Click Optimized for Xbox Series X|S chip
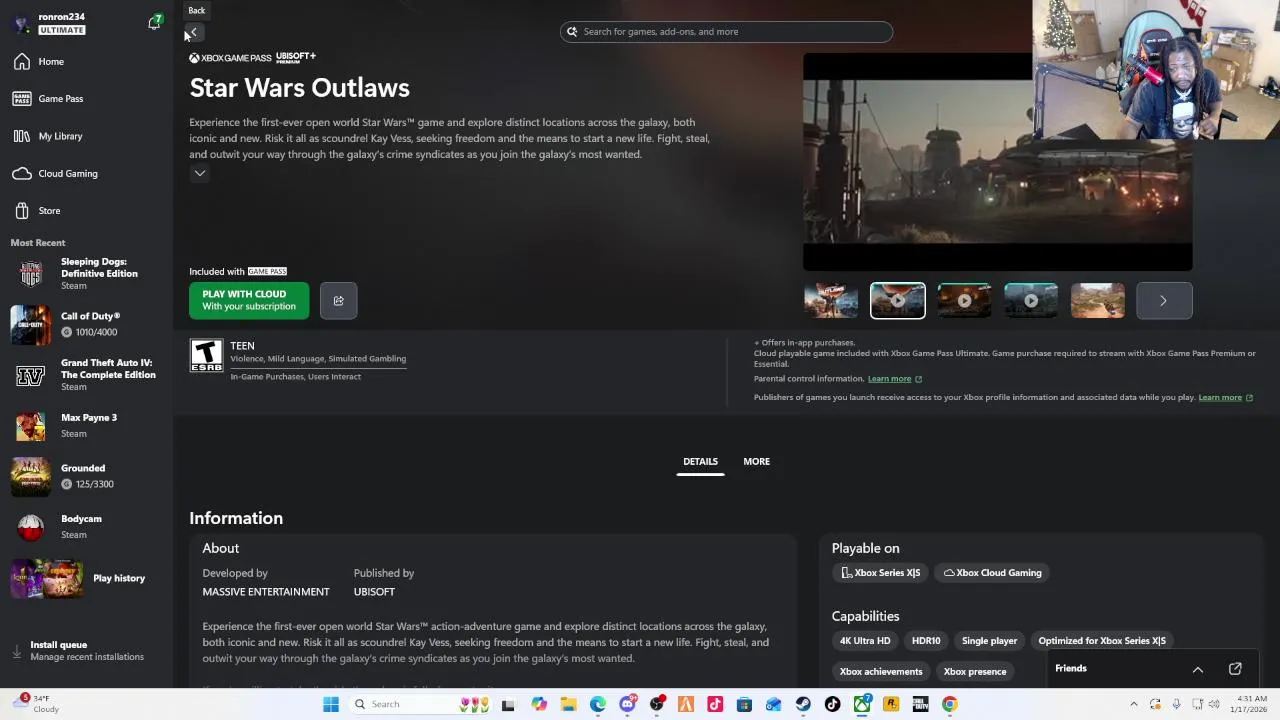 pyautogui.click(x=1102, y=641)
